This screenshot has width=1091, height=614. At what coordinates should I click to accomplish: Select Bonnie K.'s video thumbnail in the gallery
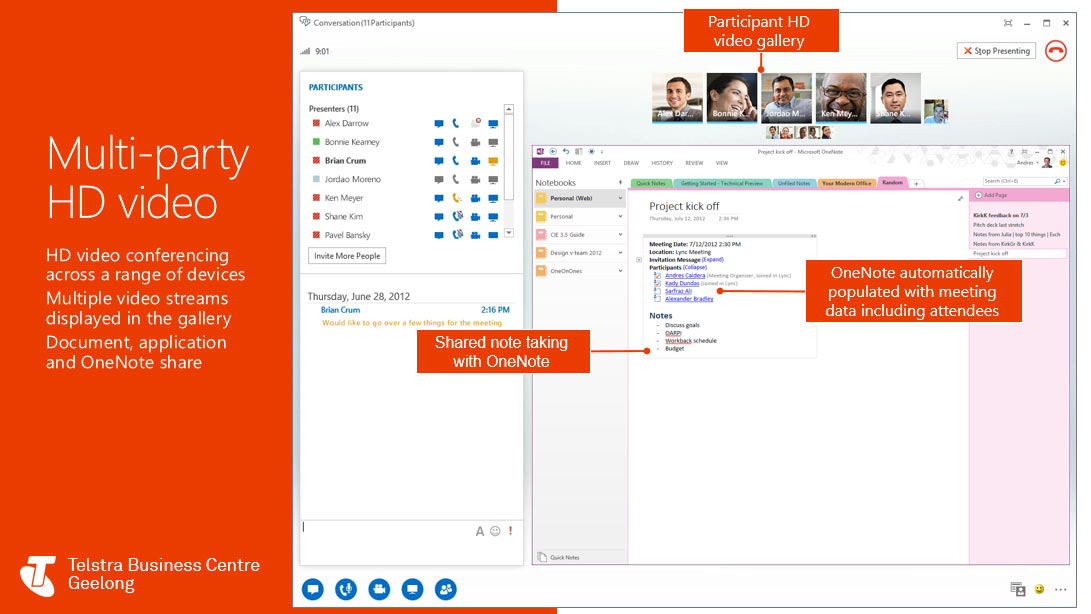731,98
